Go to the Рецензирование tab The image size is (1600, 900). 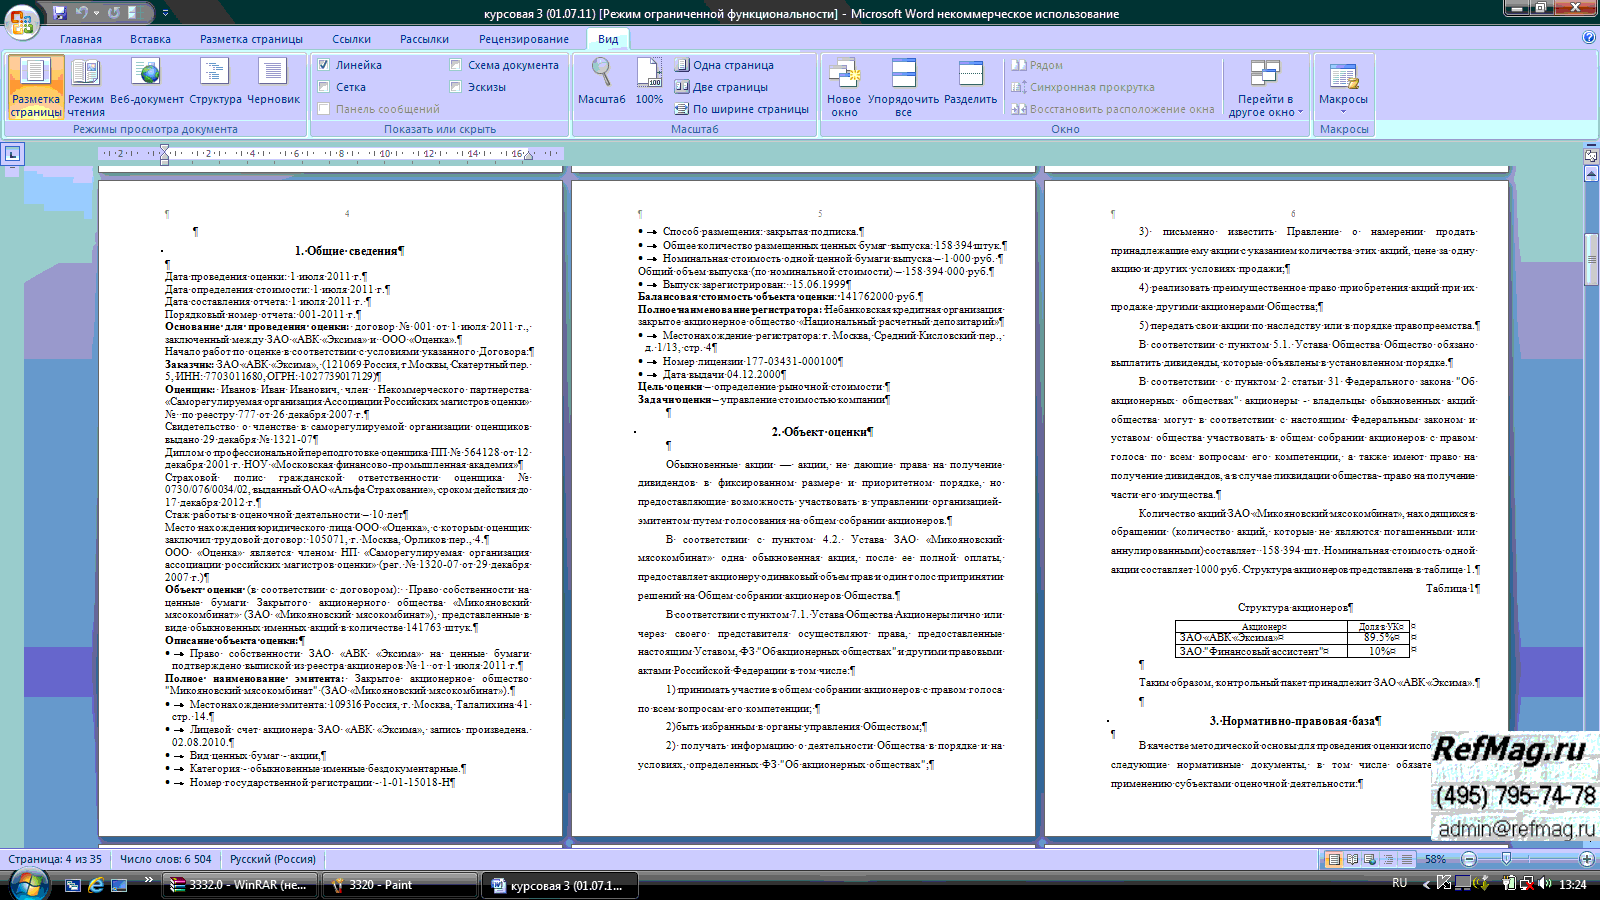523,39
